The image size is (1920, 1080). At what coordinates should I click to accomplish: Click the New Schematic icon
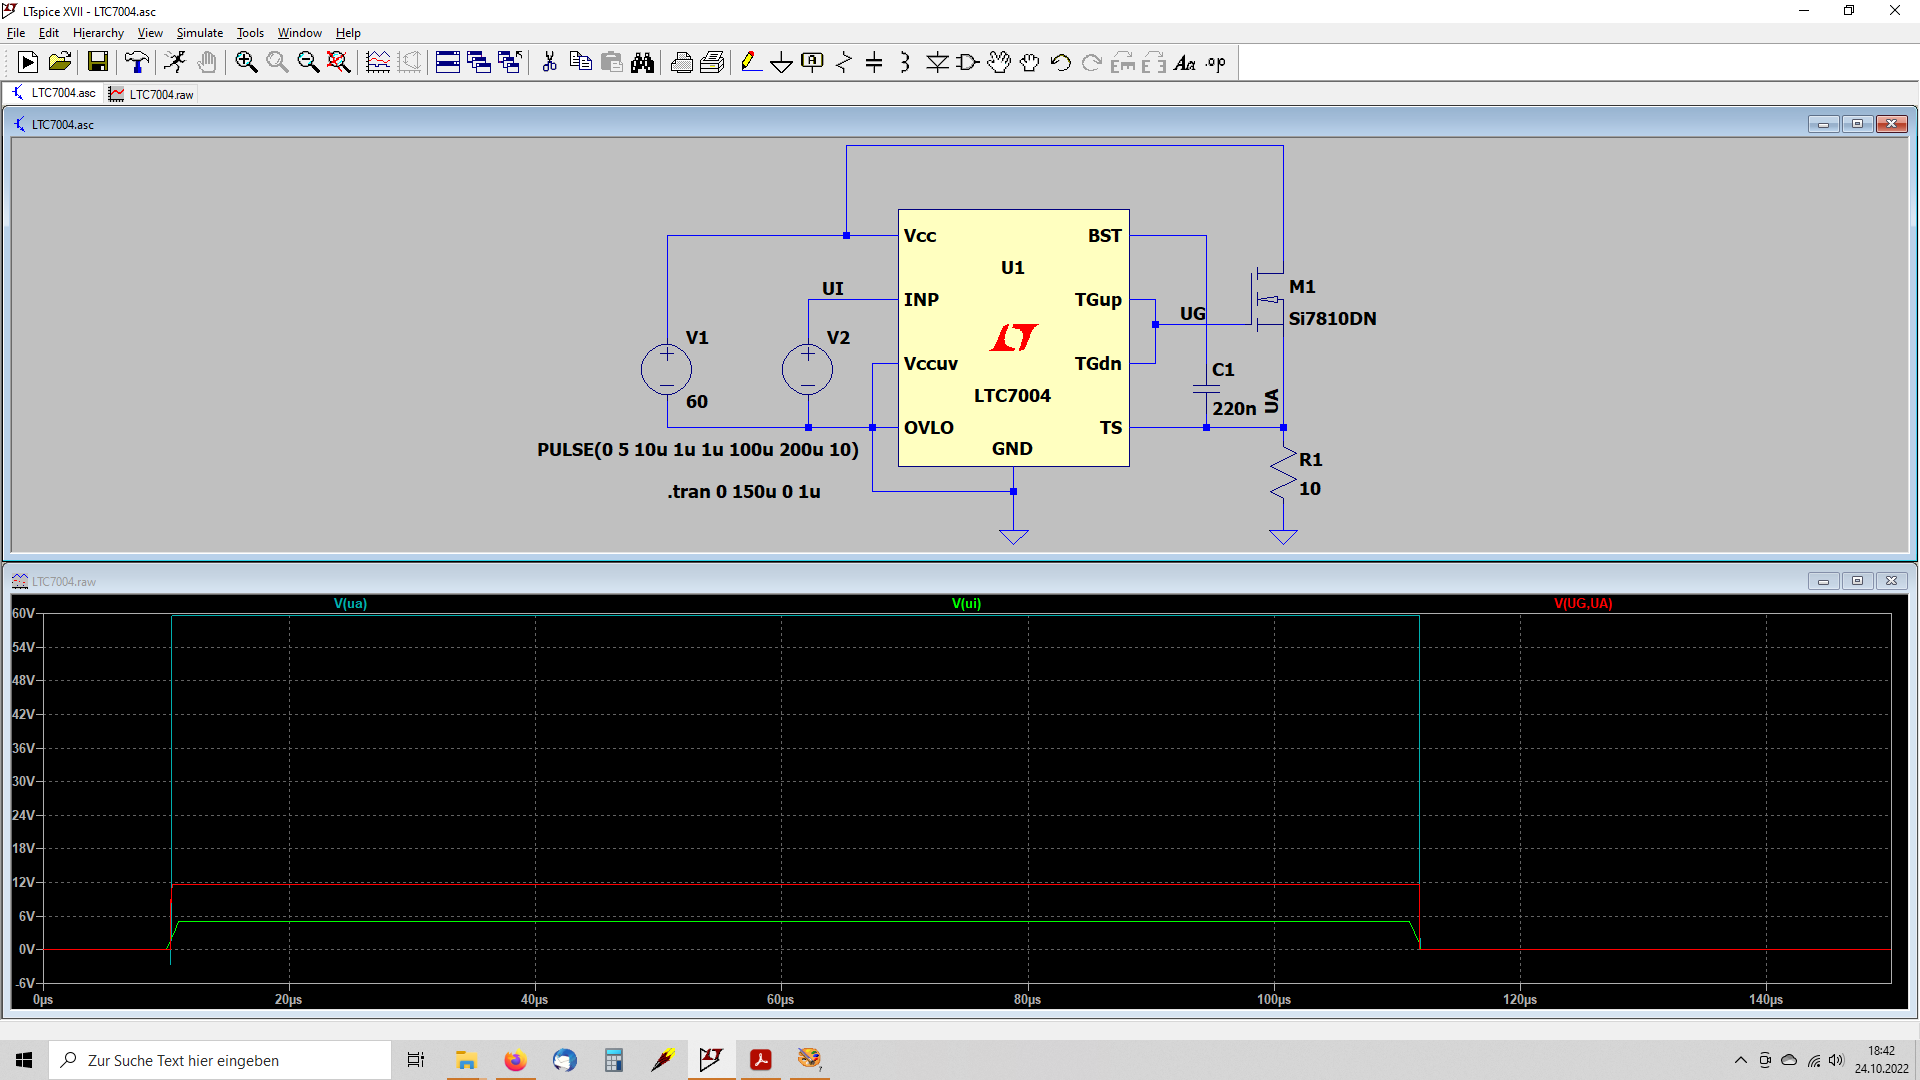coord(28,63)
